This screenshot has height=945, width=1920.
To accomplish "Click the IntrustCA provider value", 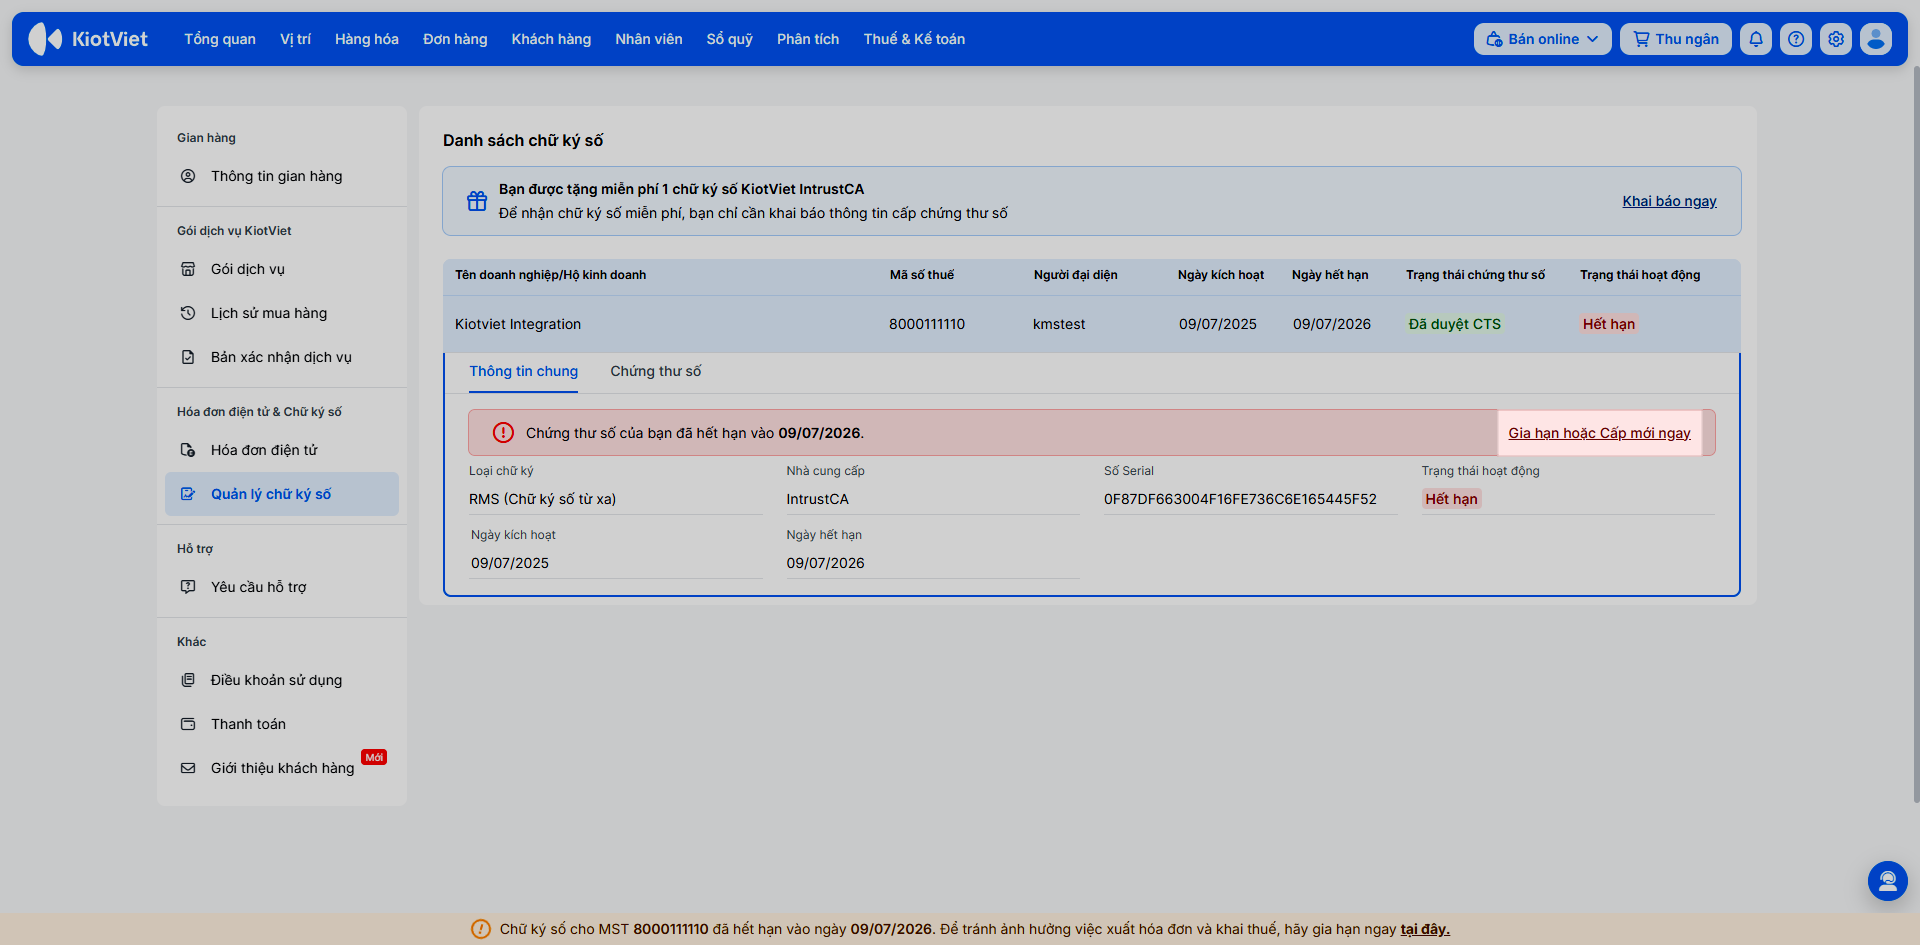I will (818, 499).
